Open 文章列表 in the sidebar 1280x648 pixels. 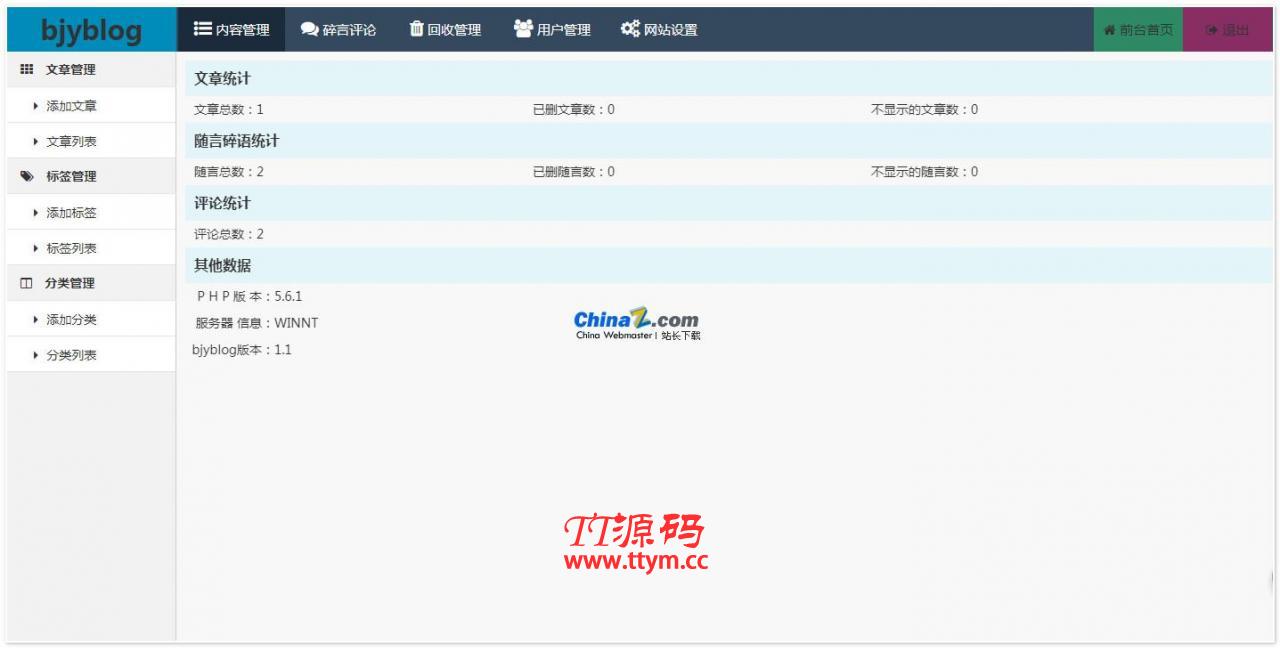[x=91, y=141]
